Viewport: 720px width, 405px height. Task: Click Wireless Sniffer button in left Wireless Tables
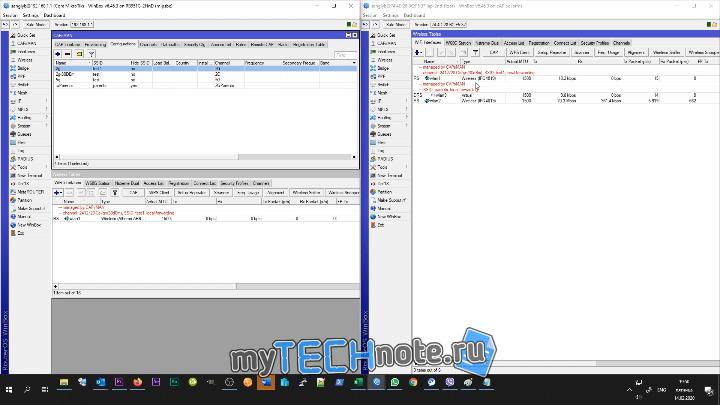(306, 193)
